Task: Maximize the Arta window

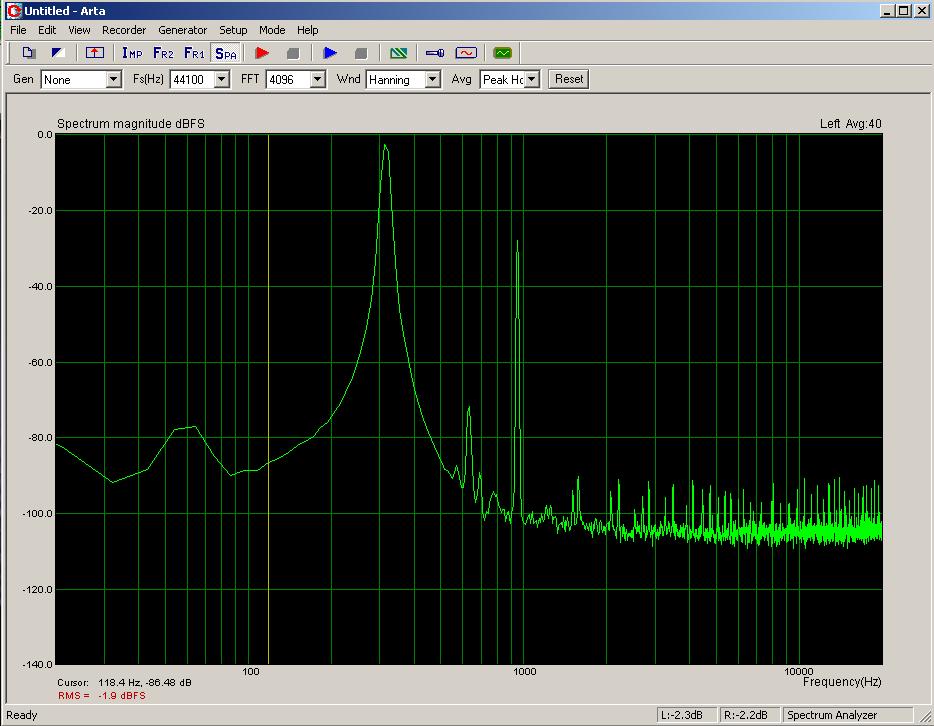Action: 903,11
